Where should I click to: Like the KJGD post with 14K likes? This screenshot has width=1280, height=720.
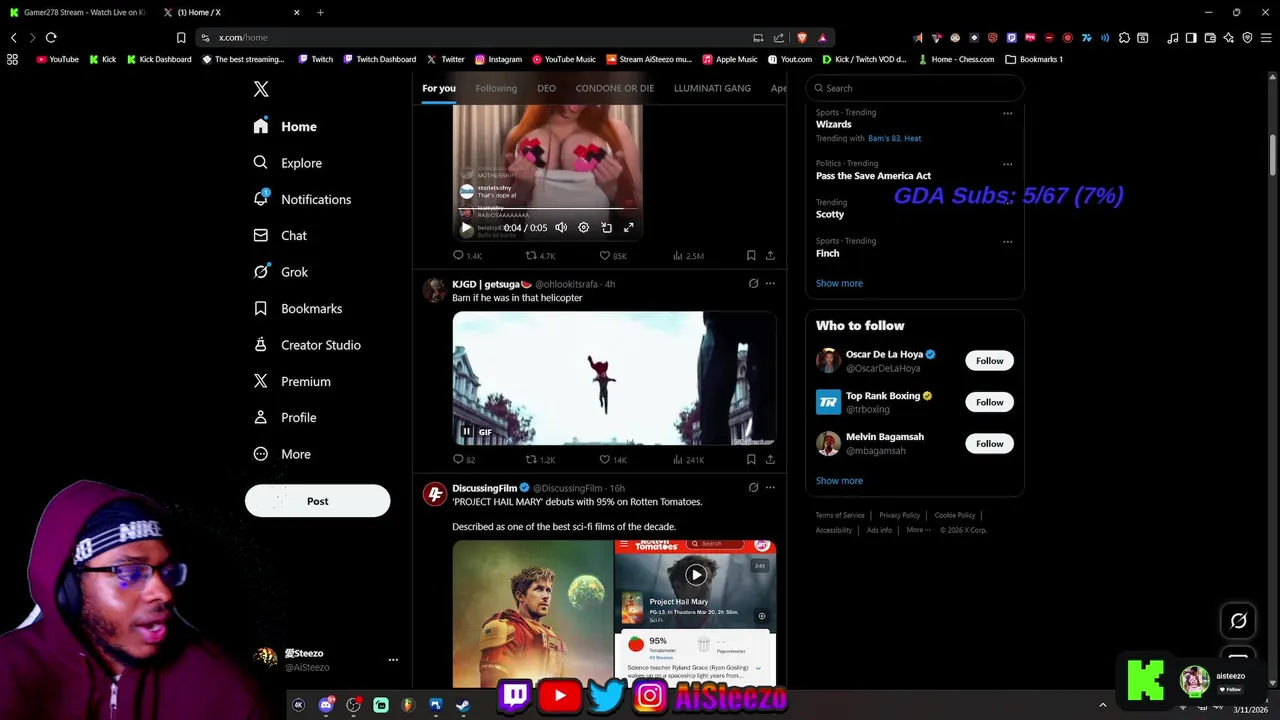[613, 460]
